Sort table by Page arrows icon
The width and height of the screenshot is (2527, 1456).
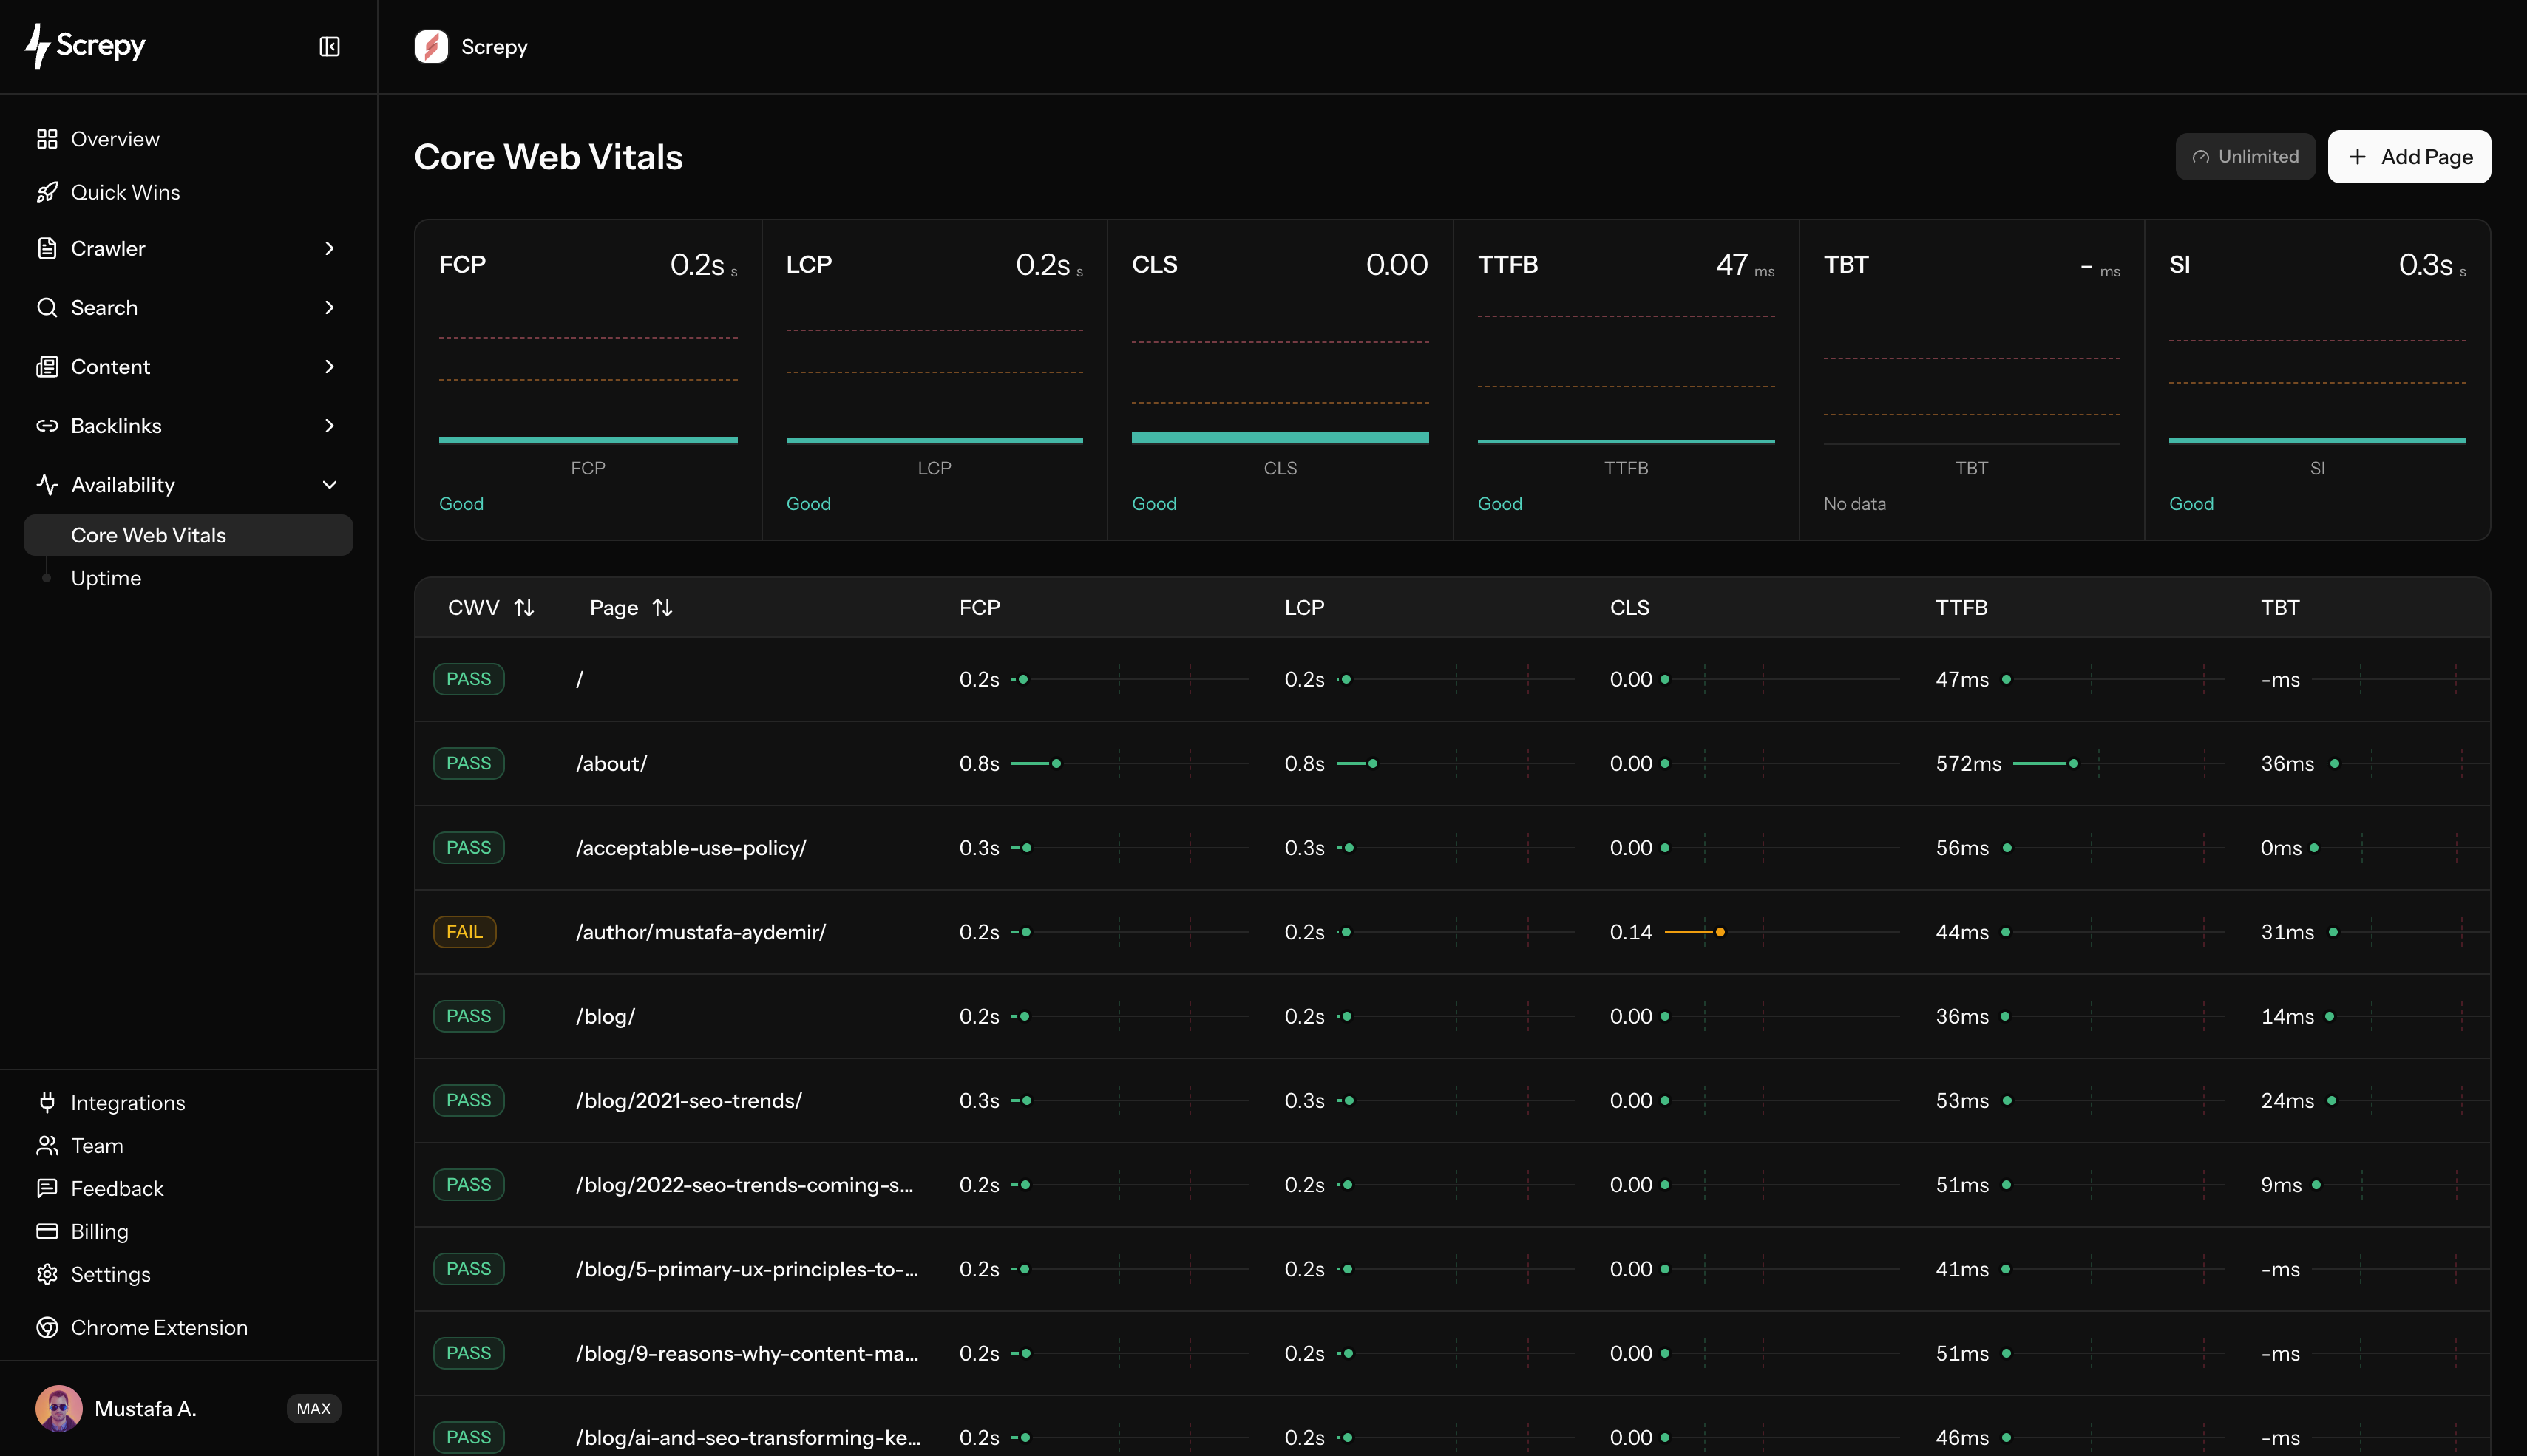coord(662,608)
